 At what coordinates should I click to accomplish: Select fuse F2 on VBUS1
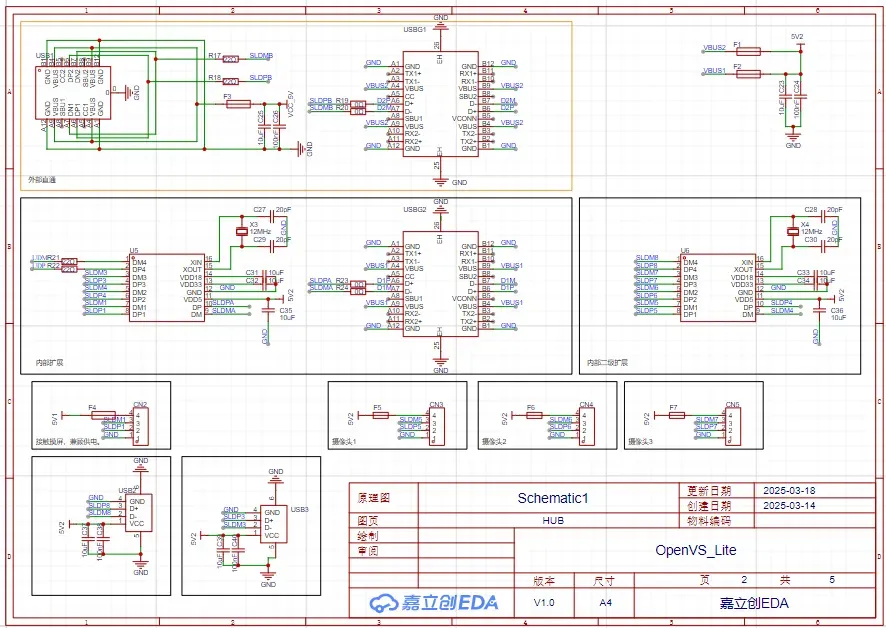point(748,73)
